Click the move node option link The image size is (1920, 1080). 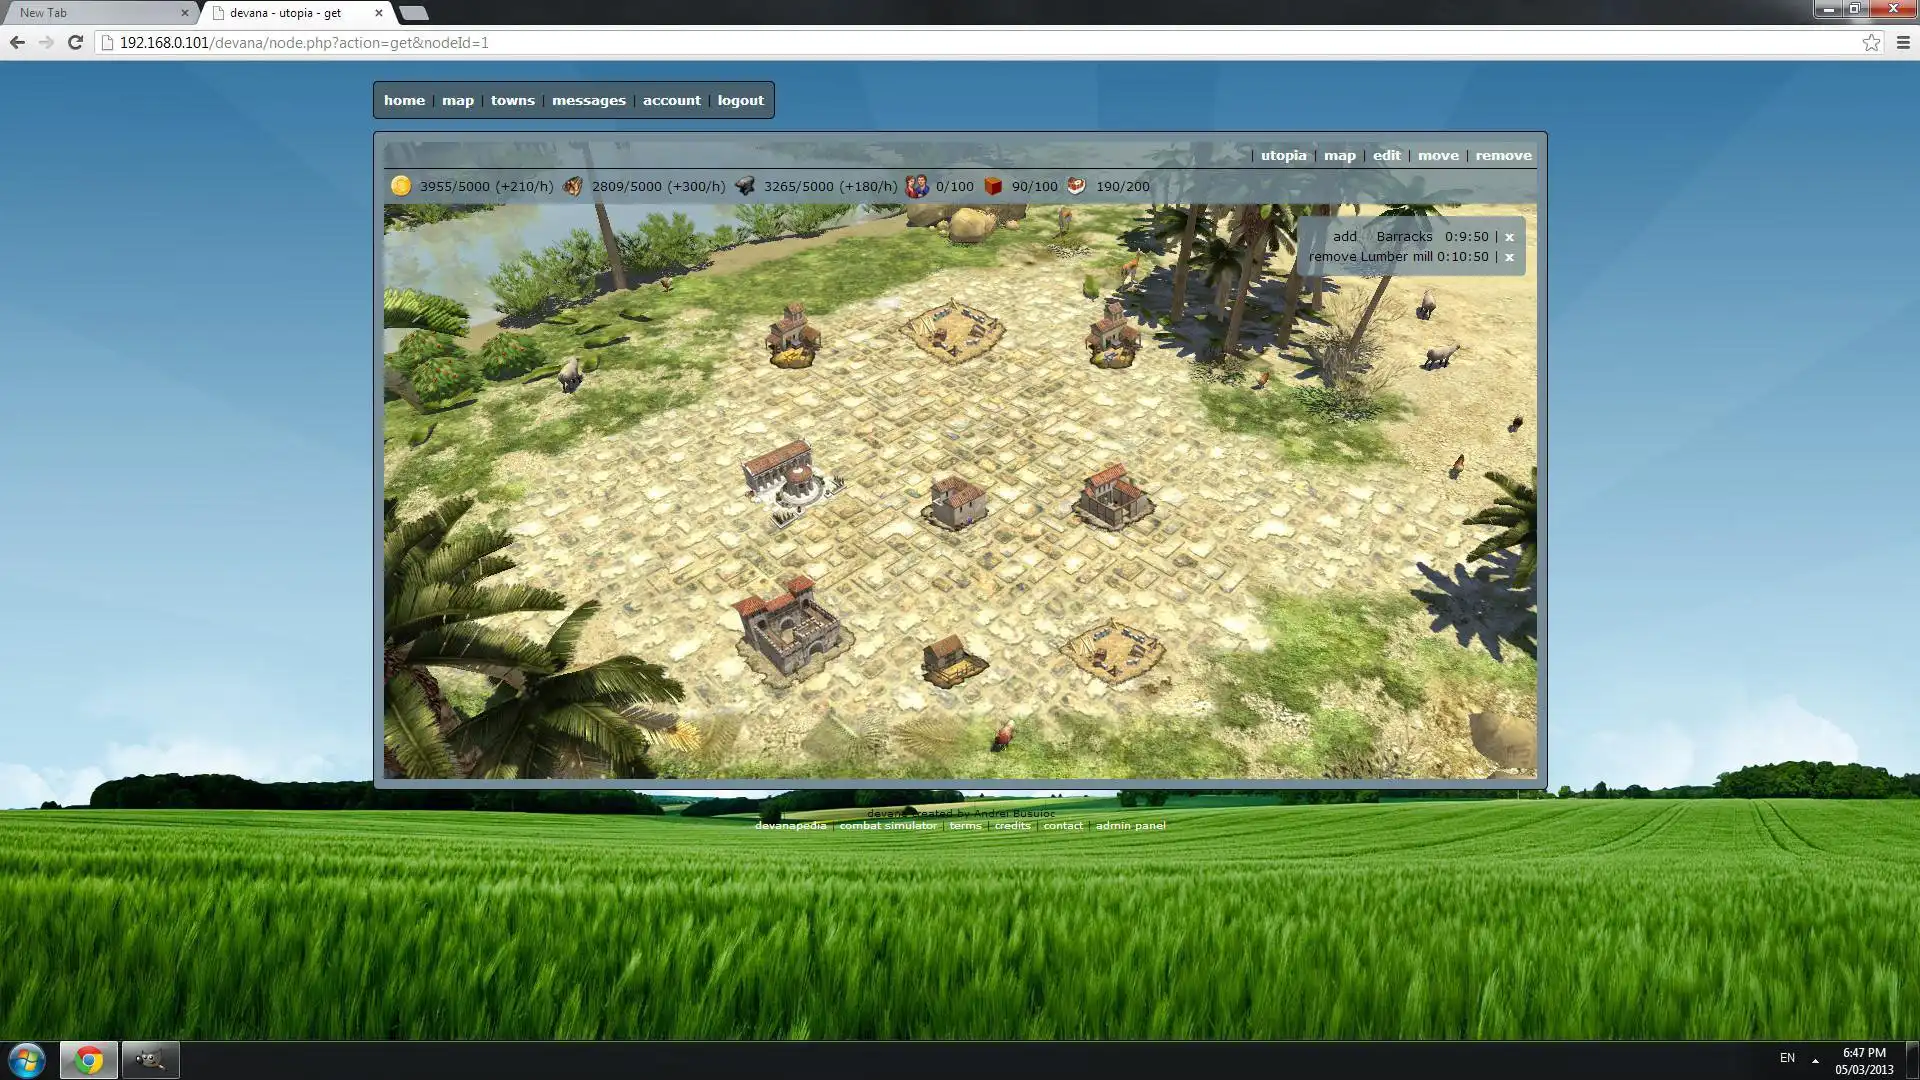(1437, 154)
